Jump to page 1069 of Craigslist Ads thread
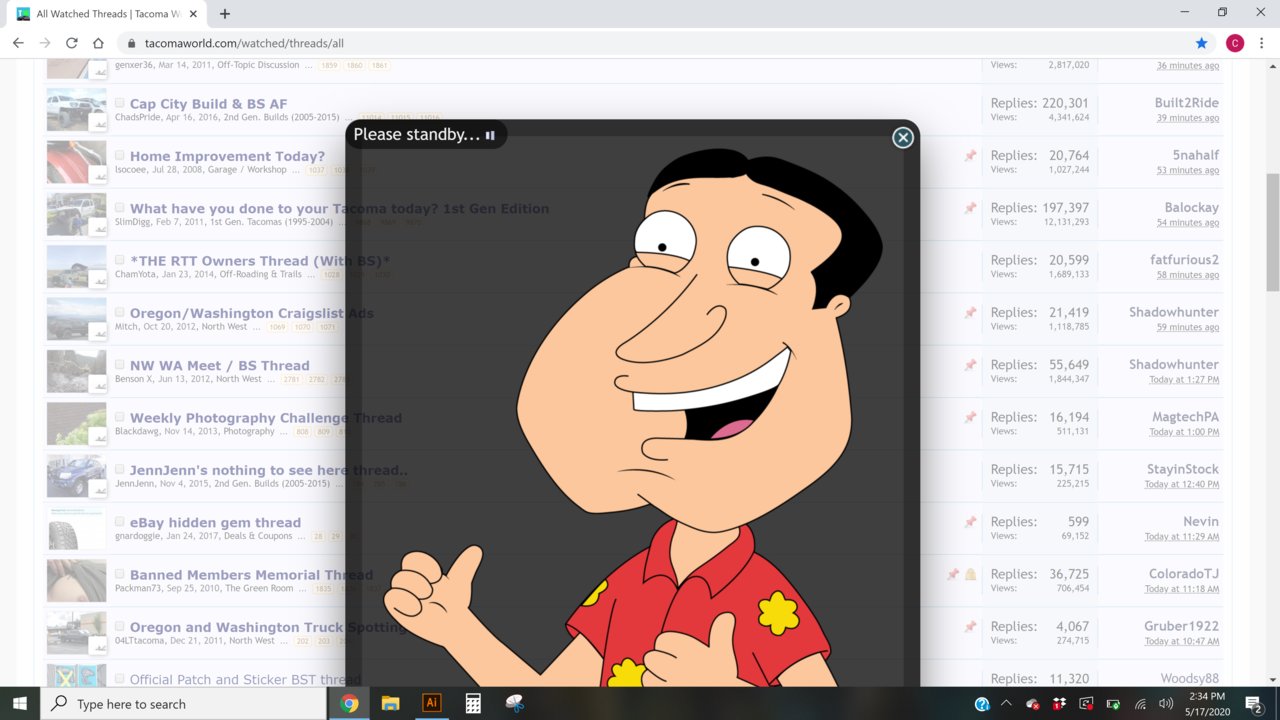The image size is (1280, 720). pyautogui.click(x=276, y=327)
